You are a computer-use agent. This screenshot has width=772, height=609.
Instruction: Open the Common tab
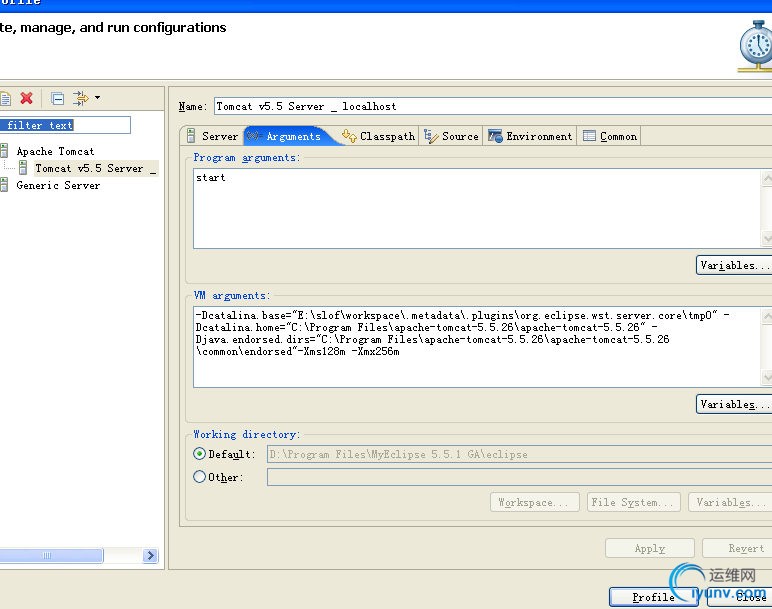pyautogui.click(x=610, y=136)
